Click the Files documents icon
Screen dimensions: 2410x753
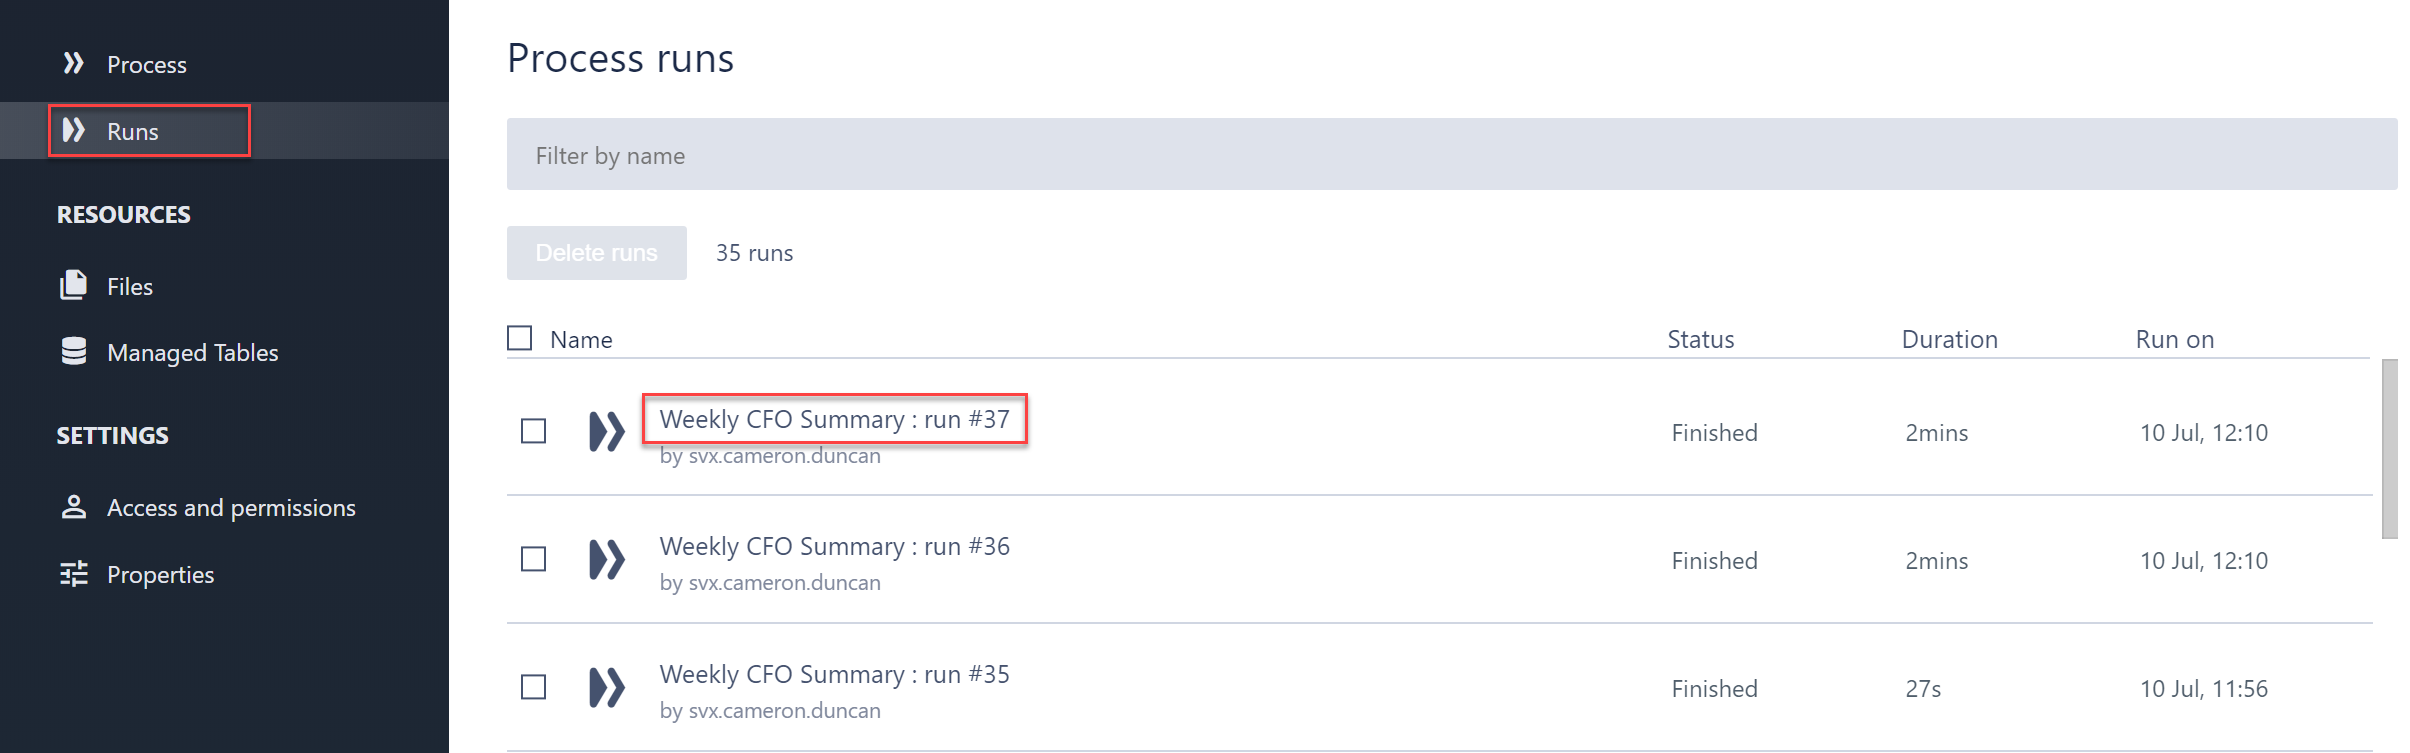(73, 286)
